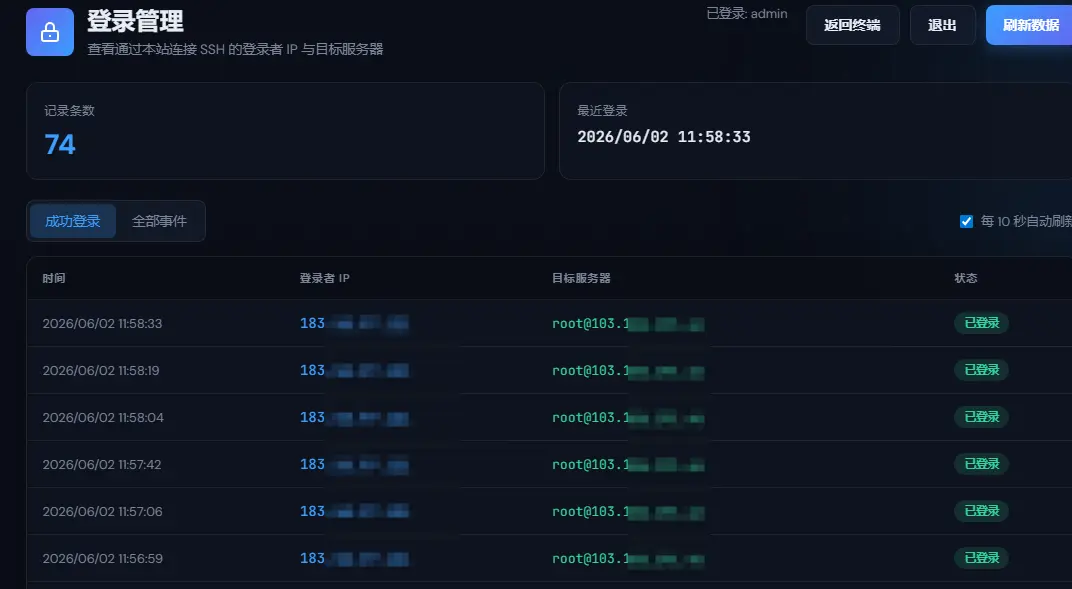
Task: Click the root@103 server in 11:58:19 row
Action: click(x=628, y=371)
